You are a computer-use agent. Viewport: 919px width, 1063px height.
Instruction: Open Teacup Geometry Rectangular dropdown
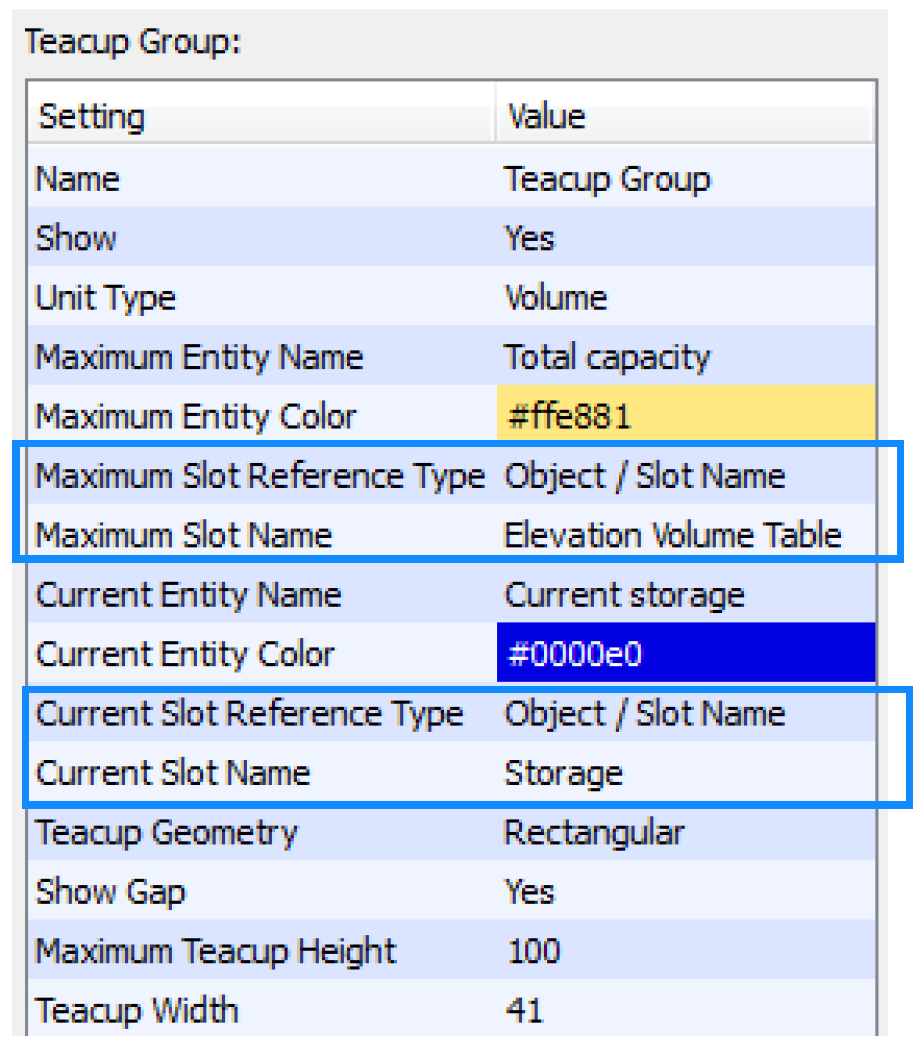pyautogui.click(x=594, y=833)
